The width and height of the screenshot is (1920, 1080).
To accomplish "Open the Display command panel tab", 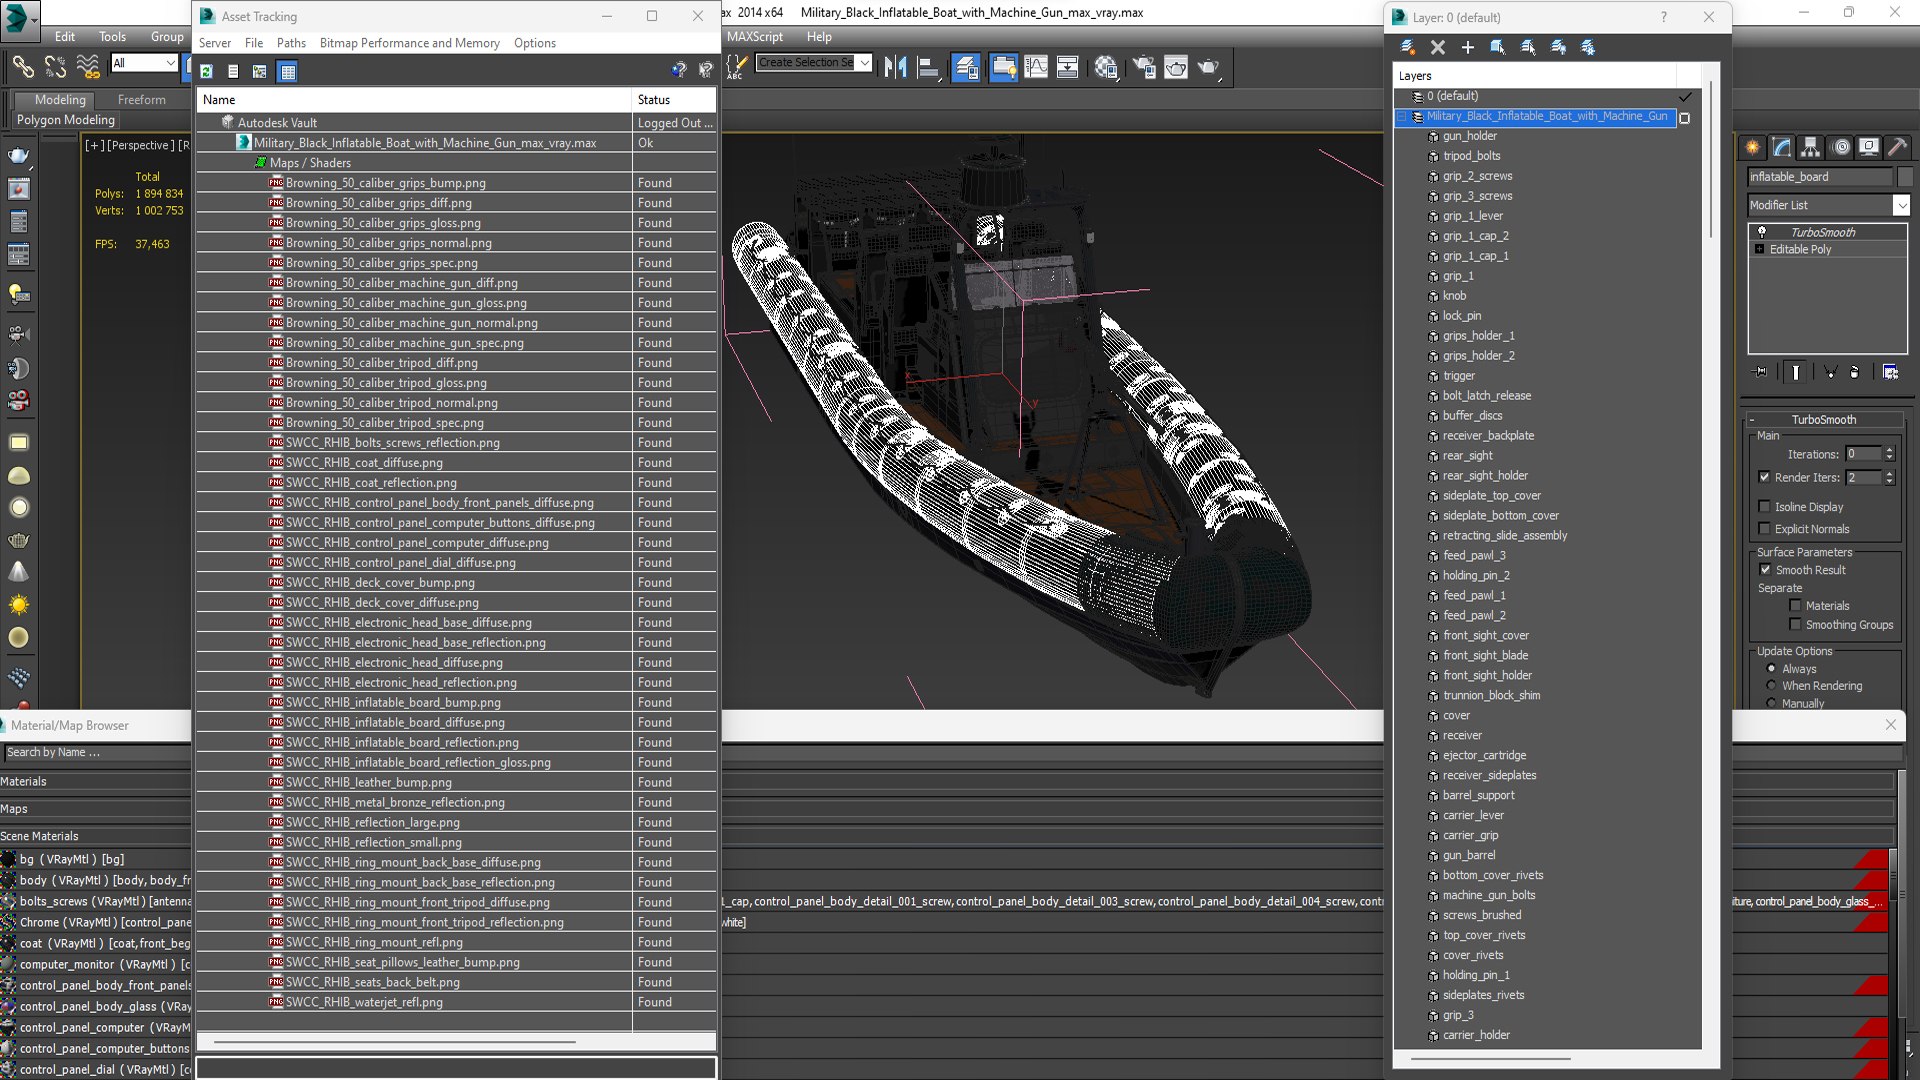I will point(1869,147).
